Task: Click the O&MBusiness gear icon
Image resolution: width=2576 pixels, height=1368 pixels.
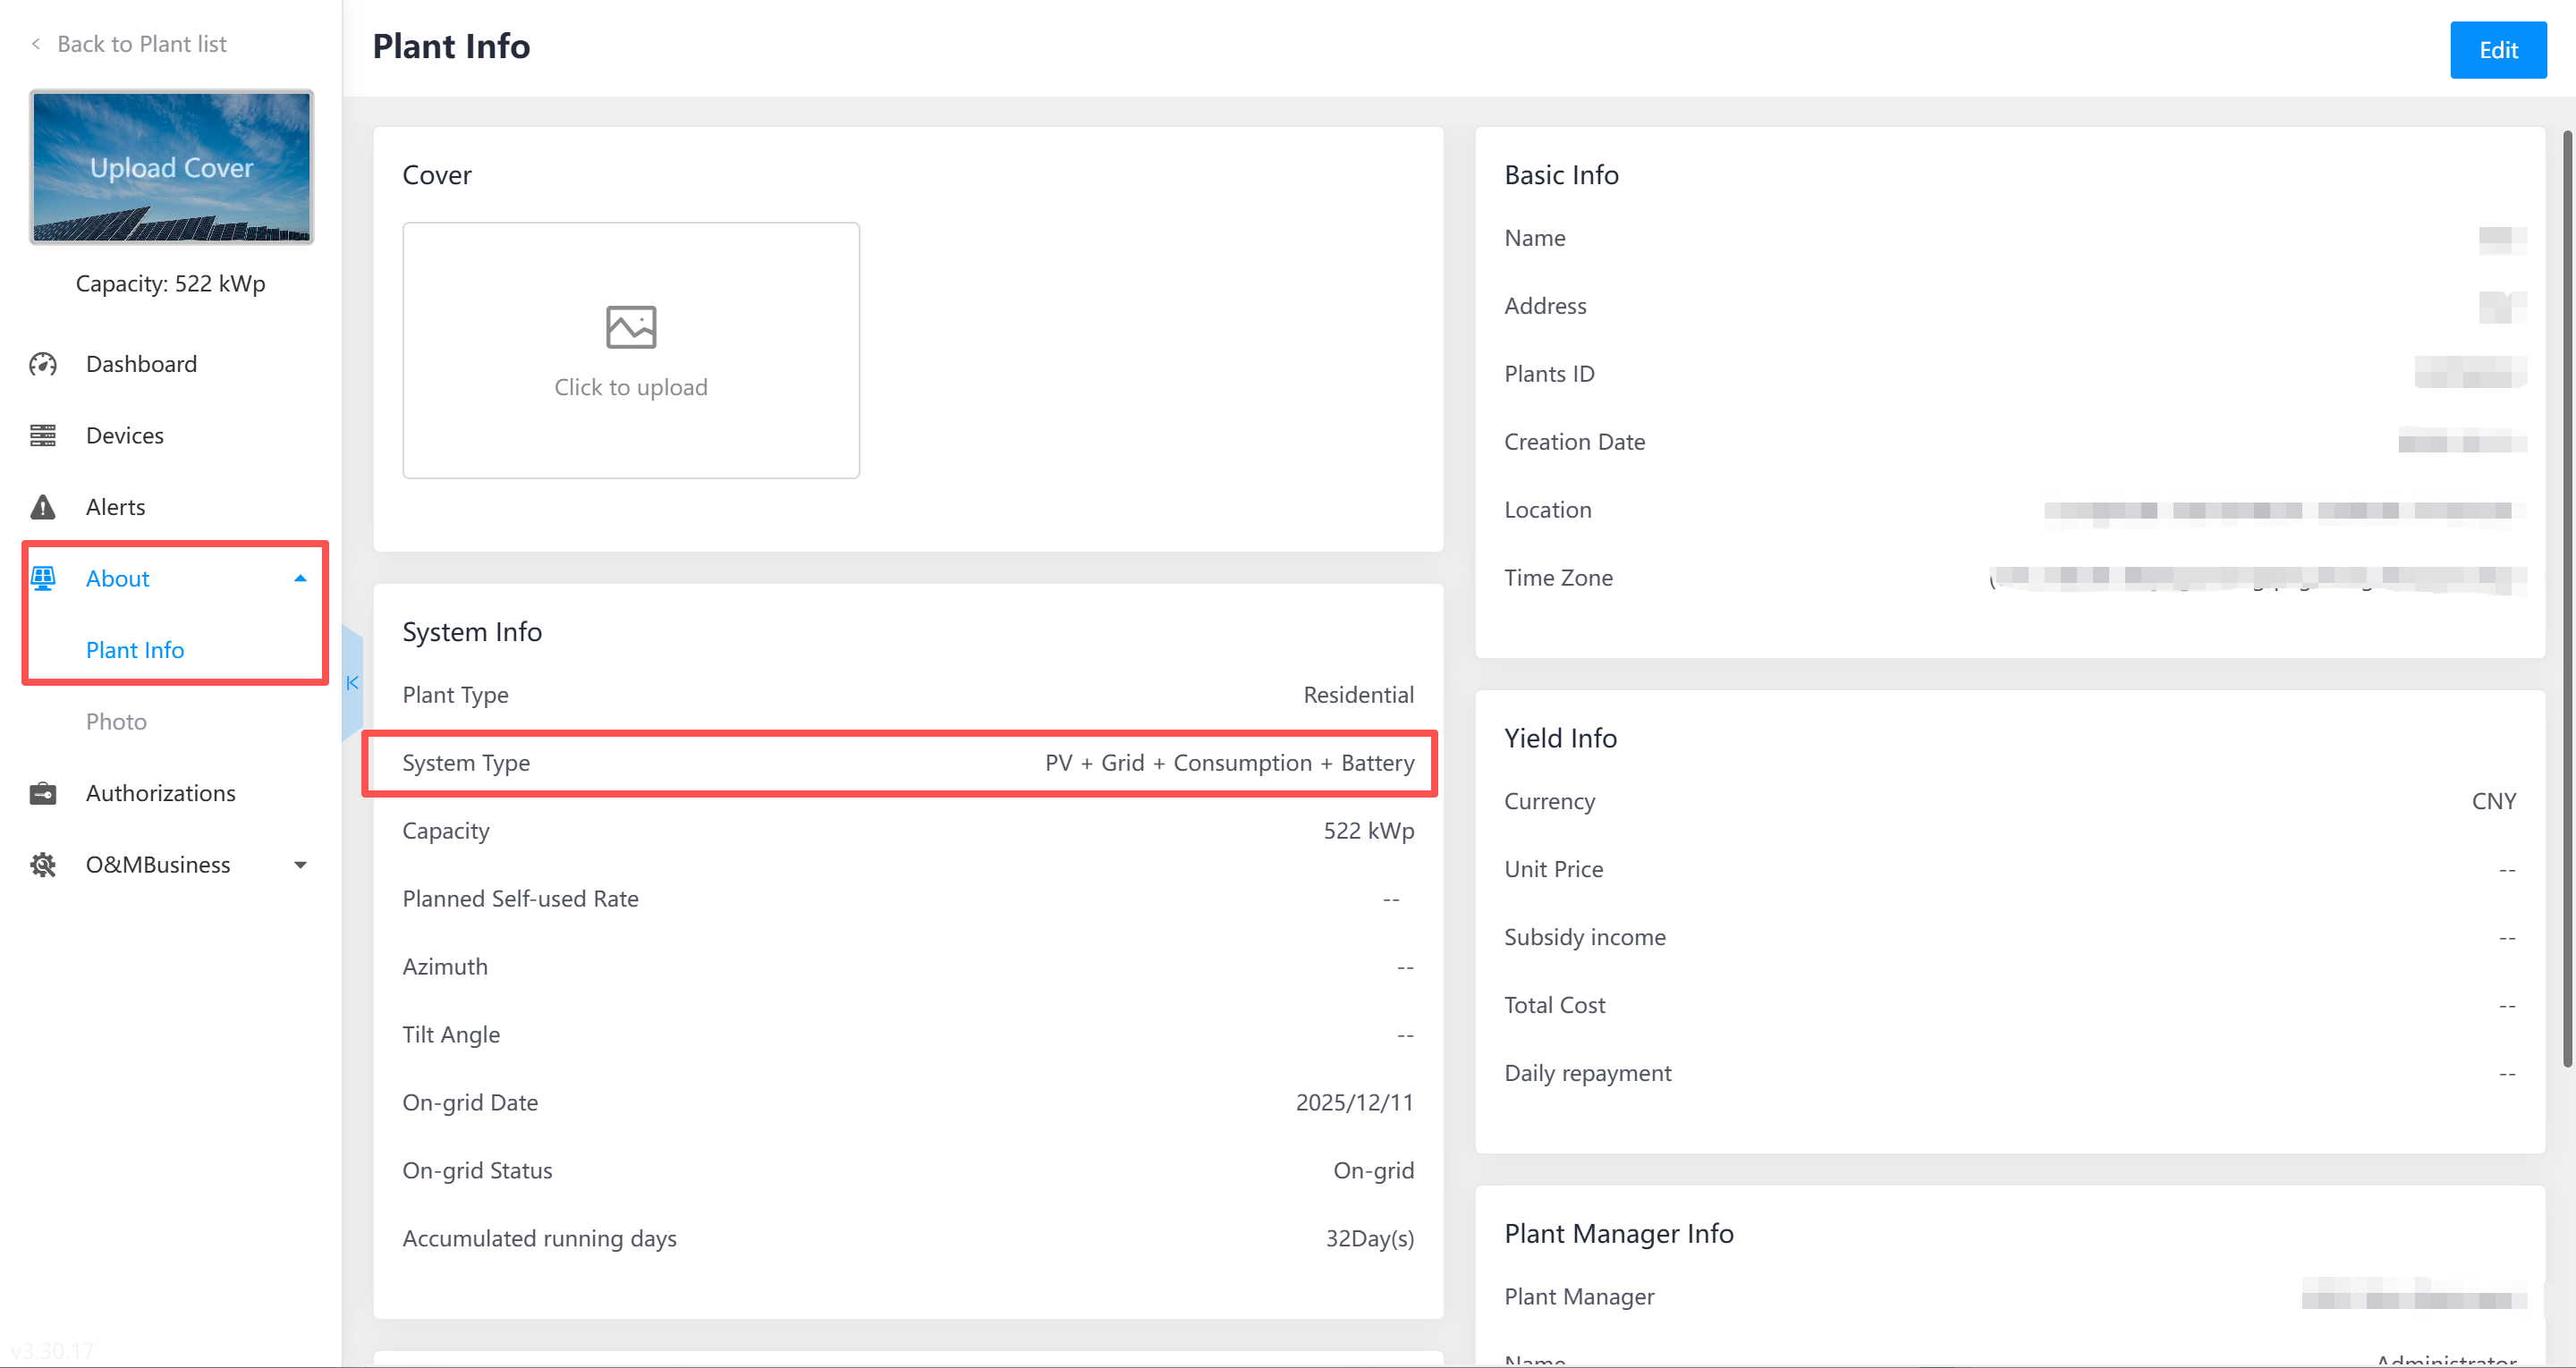Action: coord(43,864)
